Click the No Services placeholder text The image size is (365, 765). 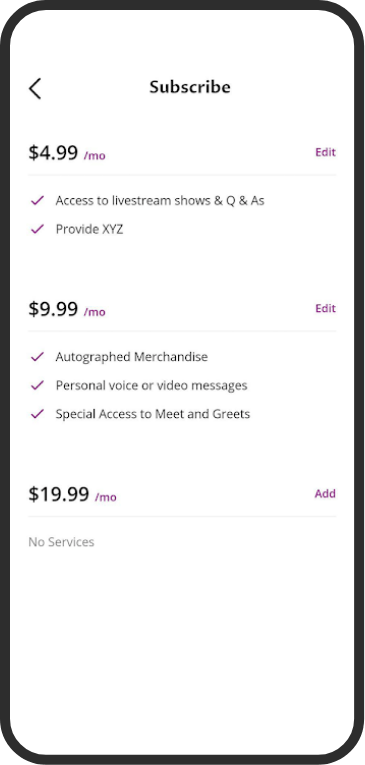(61, 542)
